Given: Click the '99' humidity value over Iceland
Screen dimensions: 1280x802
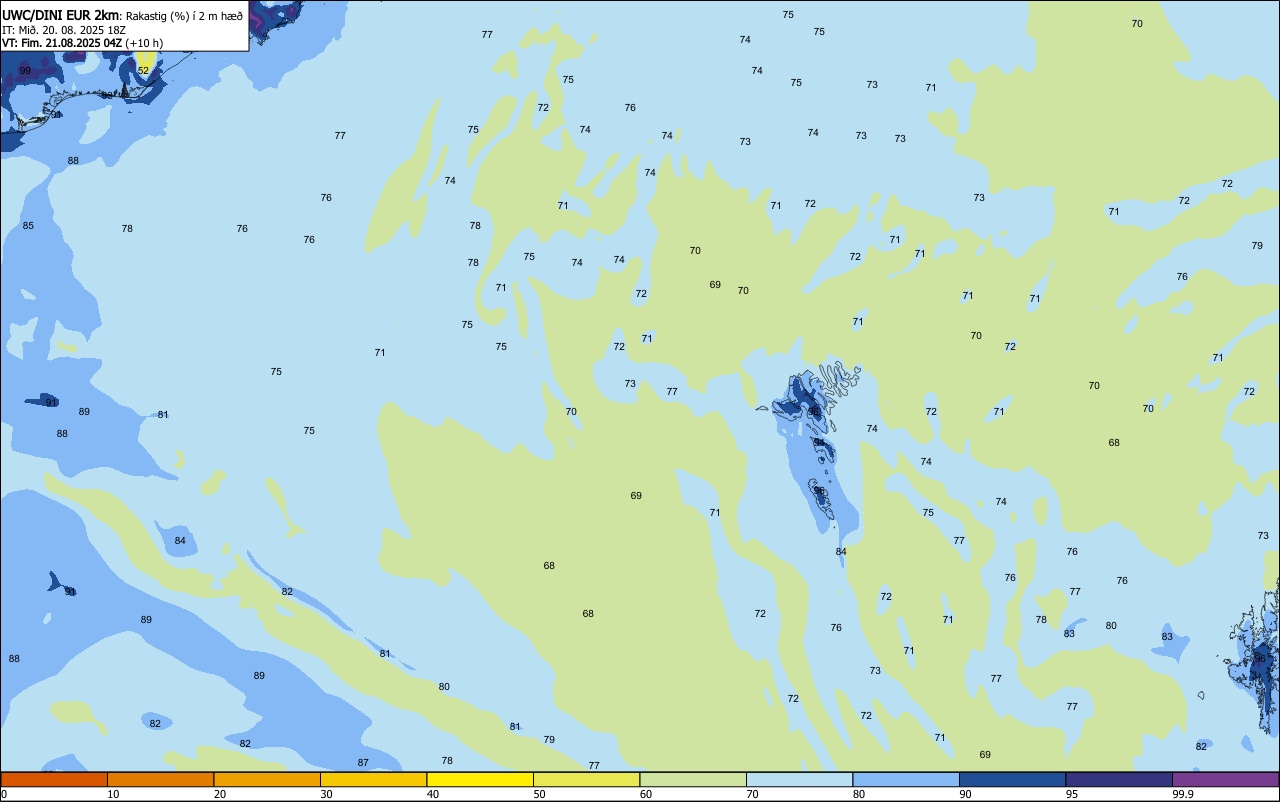Looking at the screenshot, I should (25, 71).
